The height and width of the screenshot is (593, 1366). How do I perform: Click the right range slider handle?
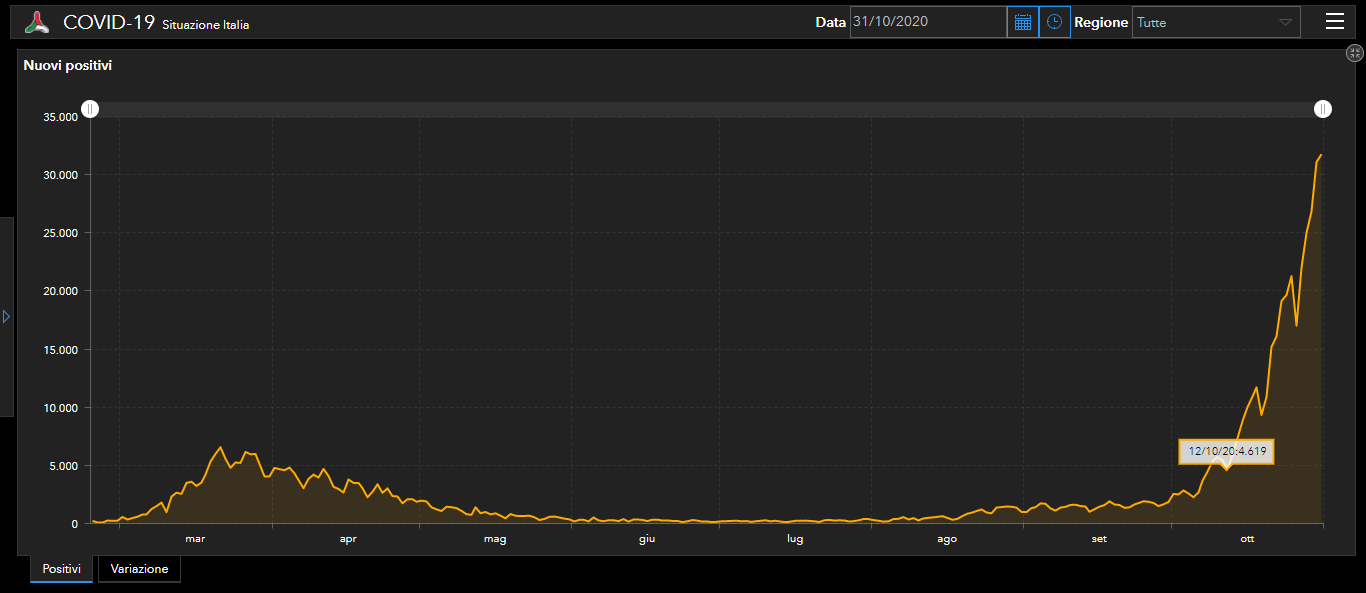click(1323, 109)
